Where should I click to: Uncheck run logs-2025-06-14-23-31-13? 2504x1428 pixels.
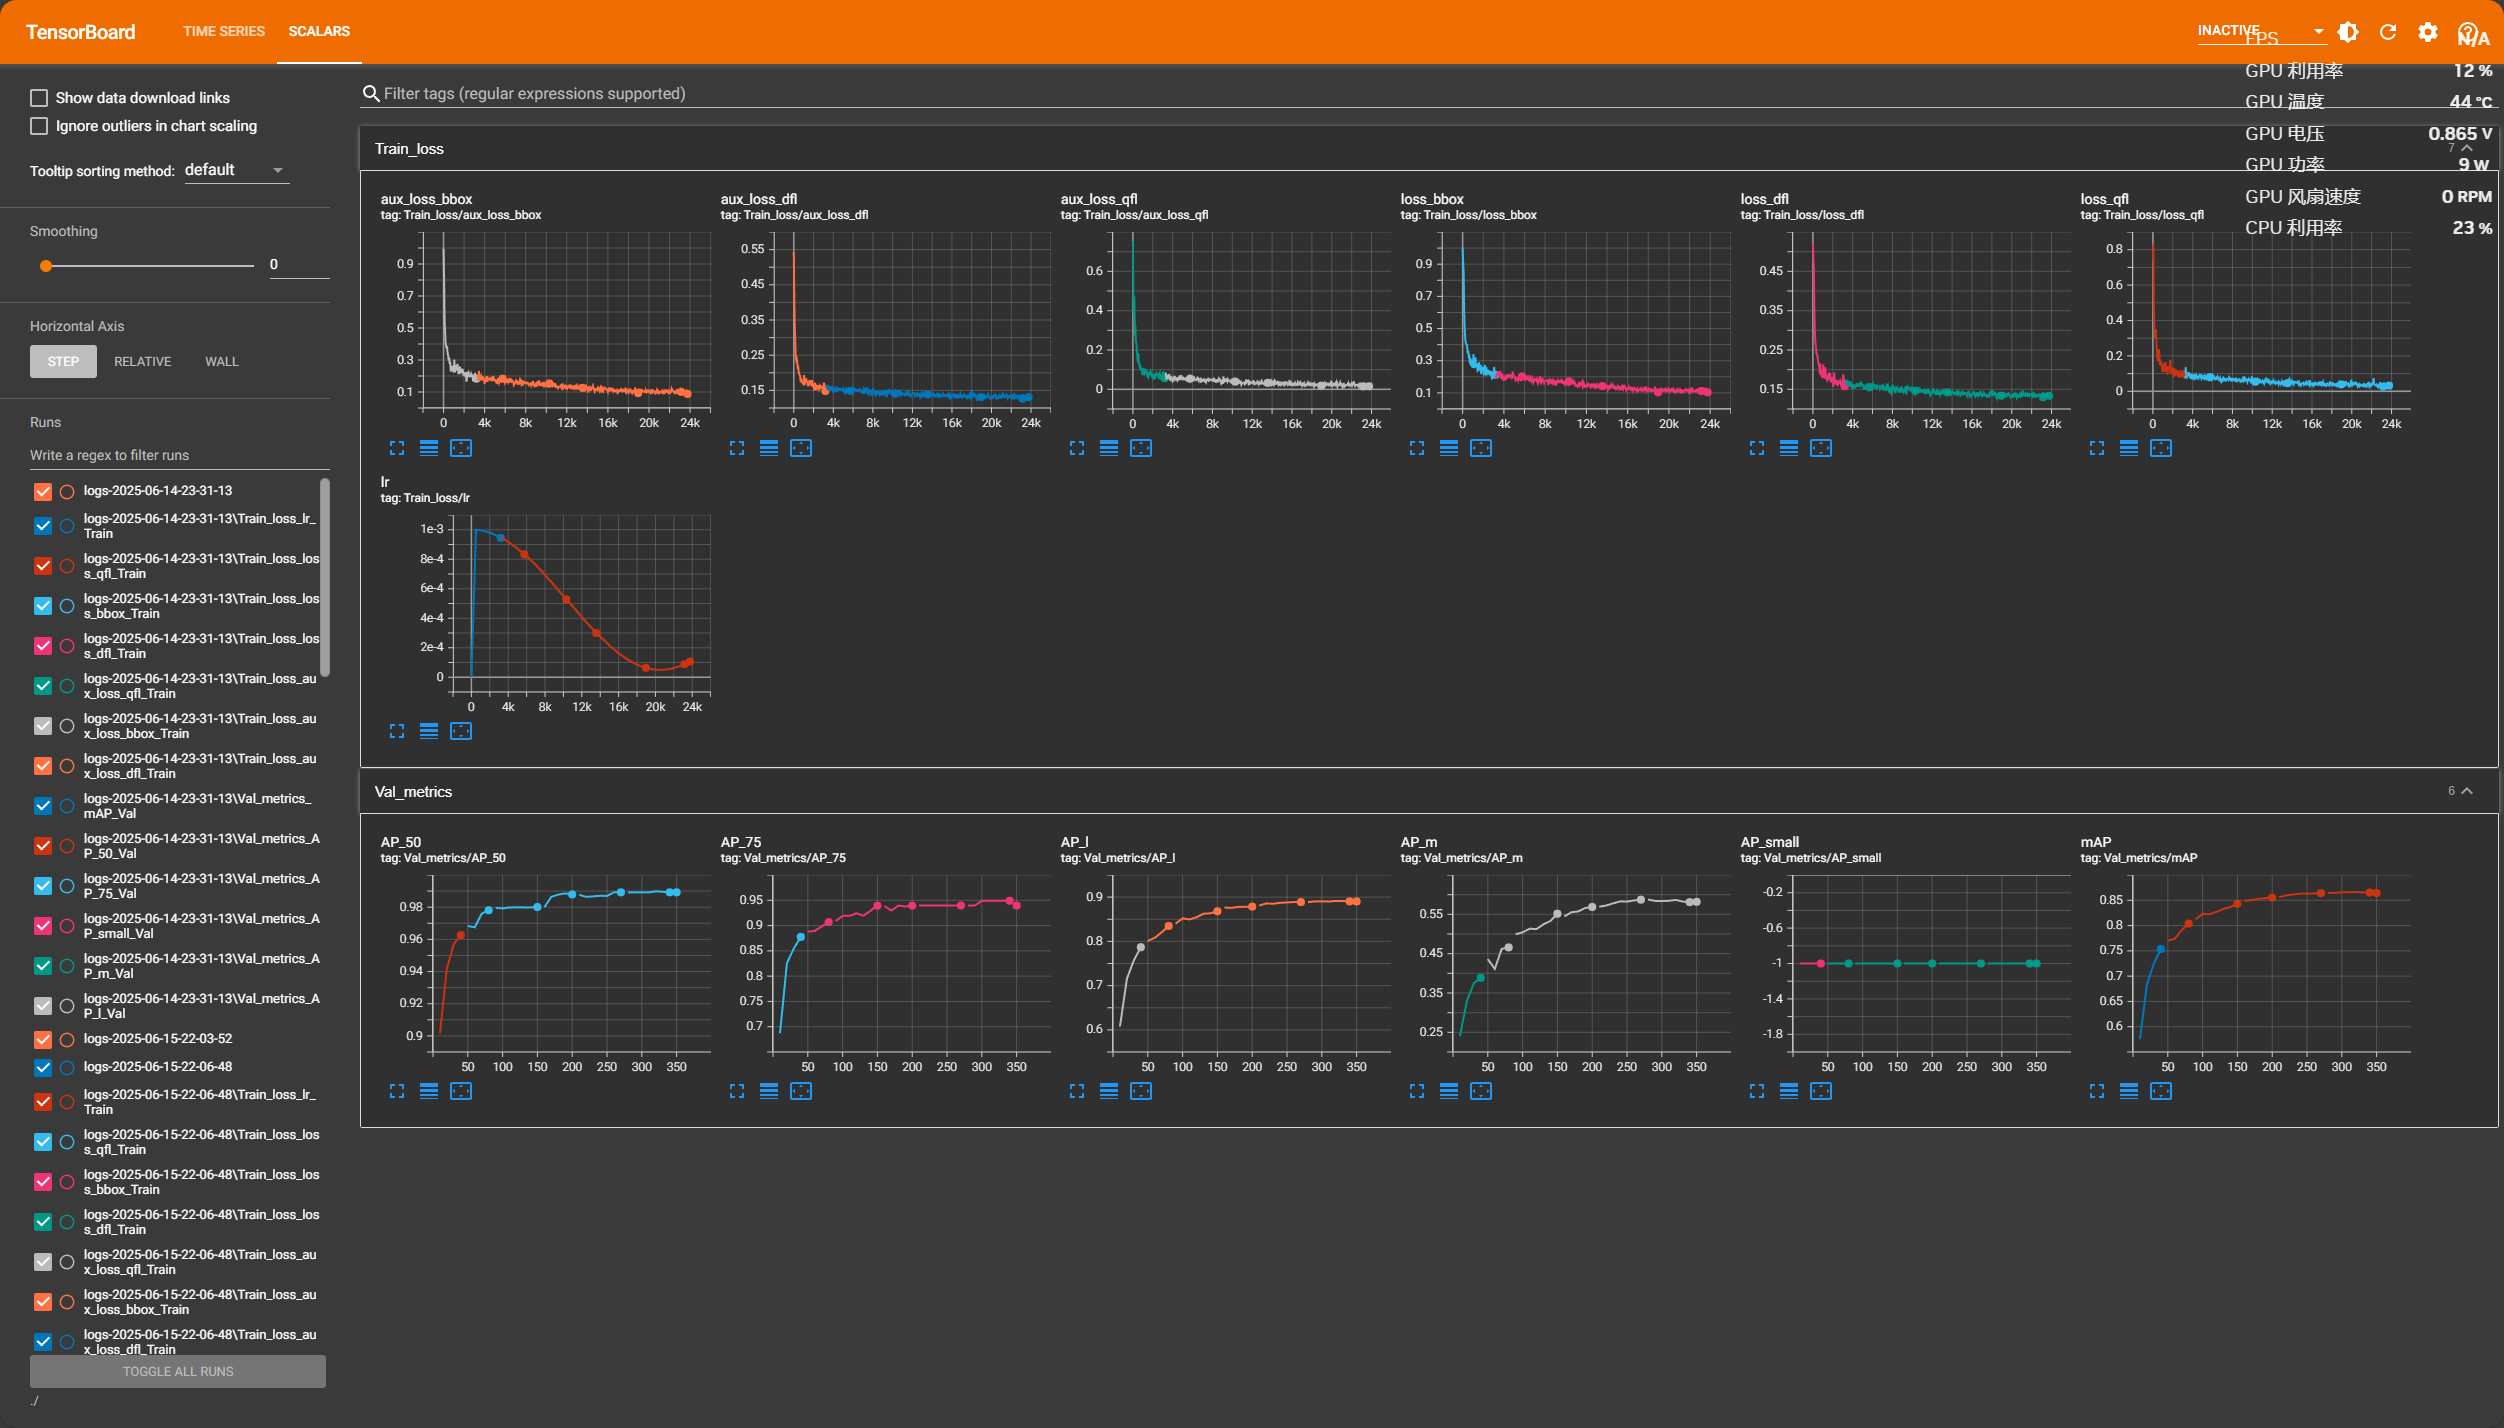pos(43,491)
